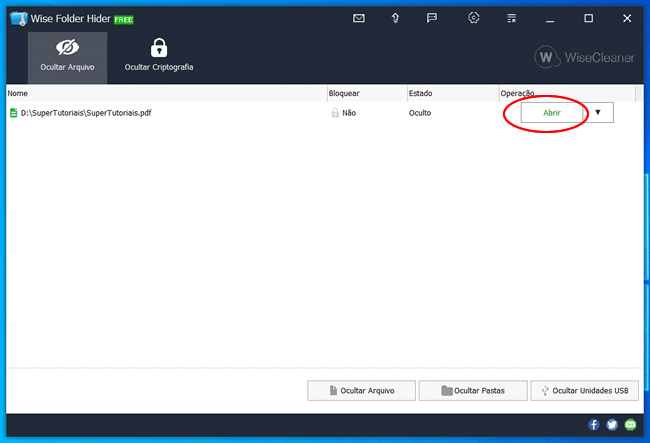Select the SuperTutoriais.pdf file row
The image size is (650, 443).
tap(86, 113)
